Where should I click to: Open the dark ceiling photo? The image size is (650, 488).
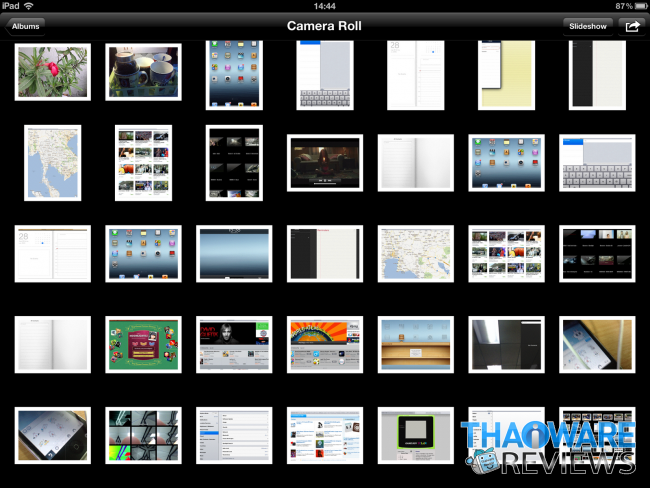click(507, 345)
